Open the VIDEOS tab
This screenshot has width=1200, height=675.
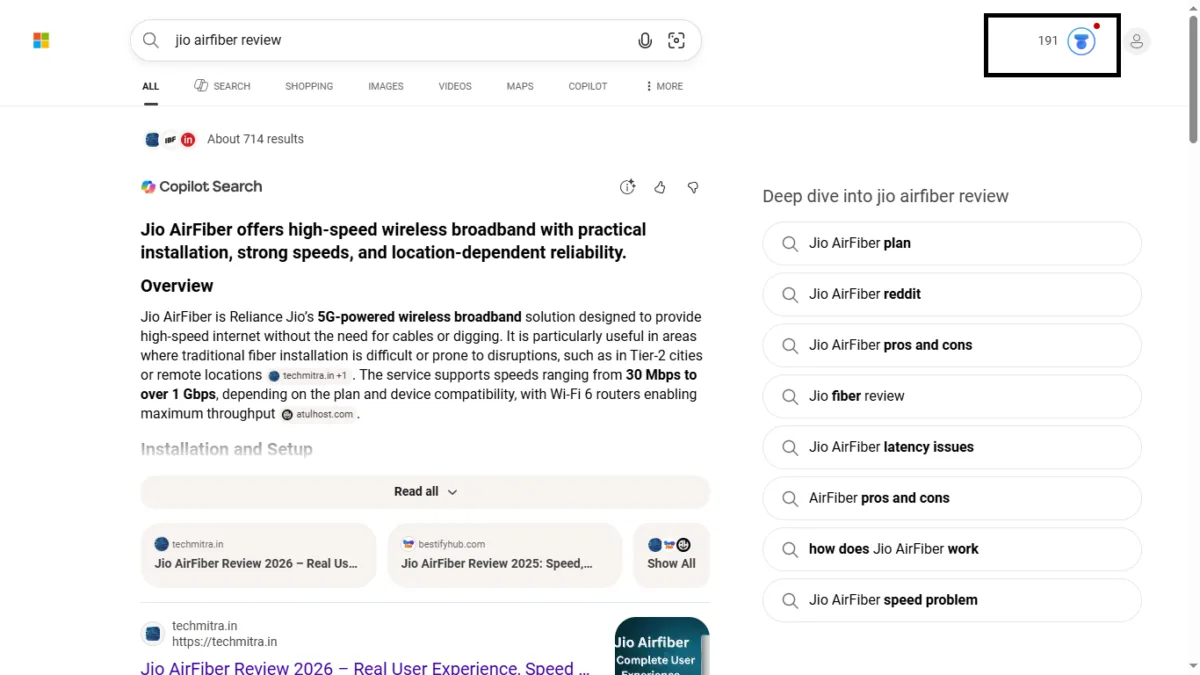(455, 86)
